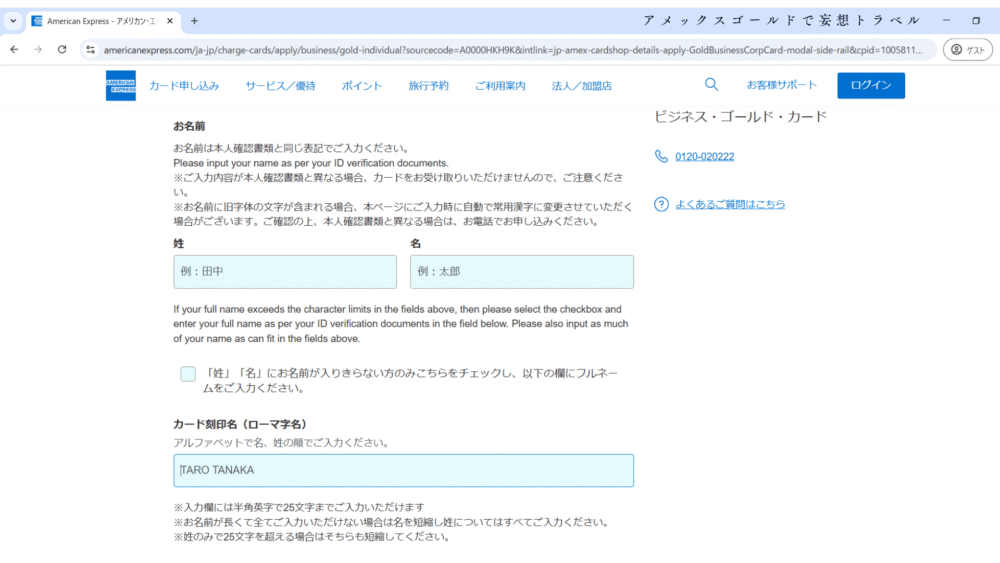Viewport: 1000px width, 563px height.
Task: Click the American Express logo
Action: [x=121, y=85]
